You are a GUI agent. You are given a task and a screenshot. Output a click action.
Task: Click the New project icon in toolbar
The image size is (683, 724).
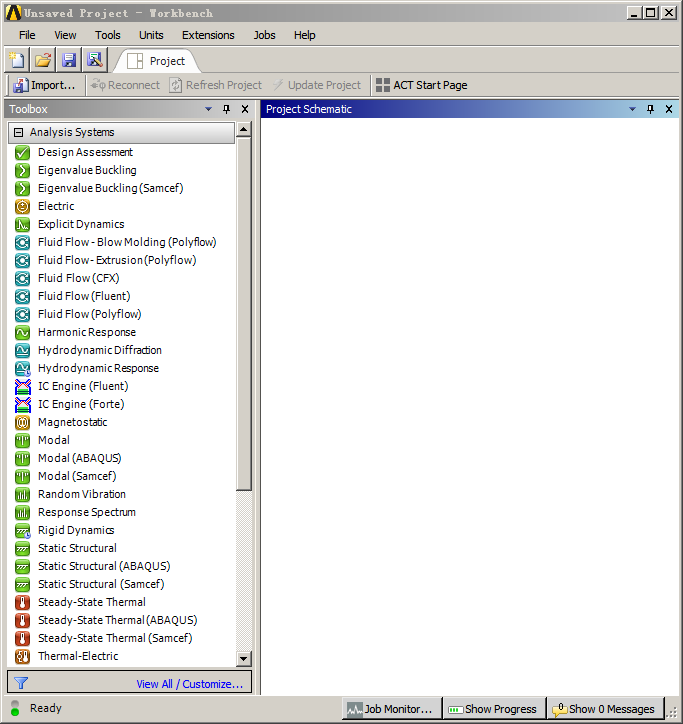[x=17, y=60]
